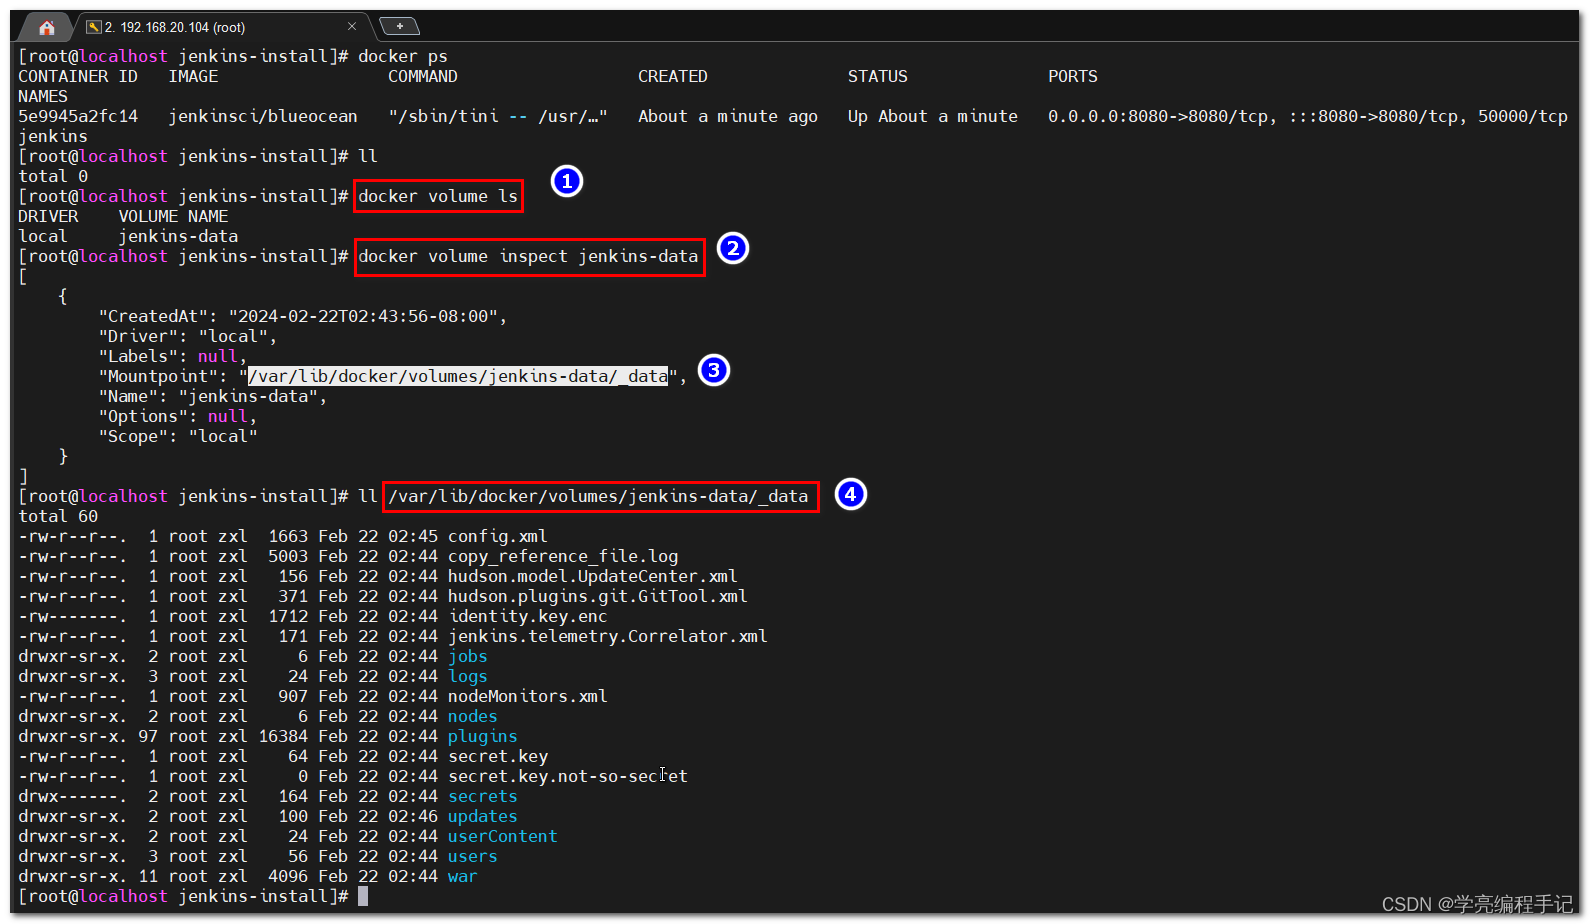Click the nodeMonitors.xml file name

coord(528,696)
